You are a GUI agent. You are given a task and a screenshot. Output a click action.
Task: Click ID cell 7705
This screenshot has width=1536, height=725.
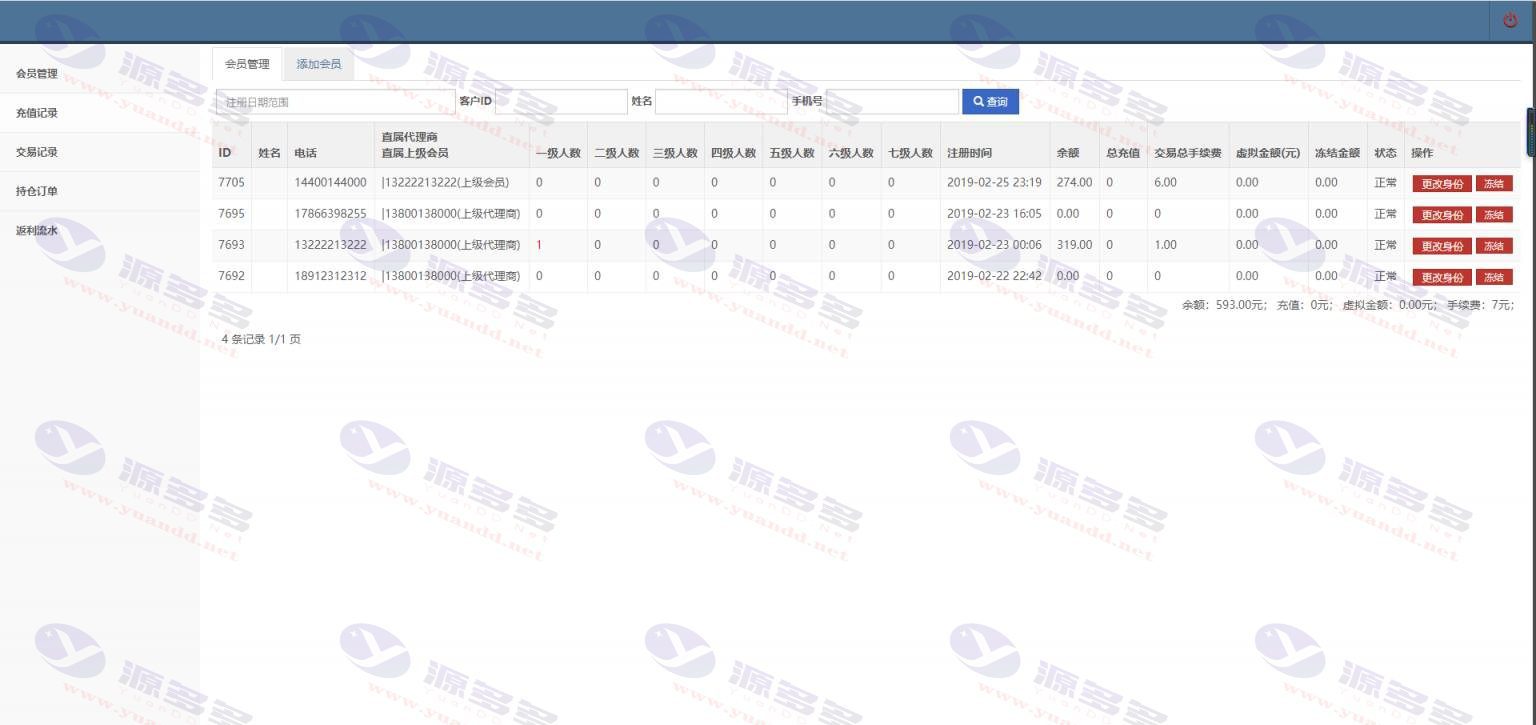[231, 183]
